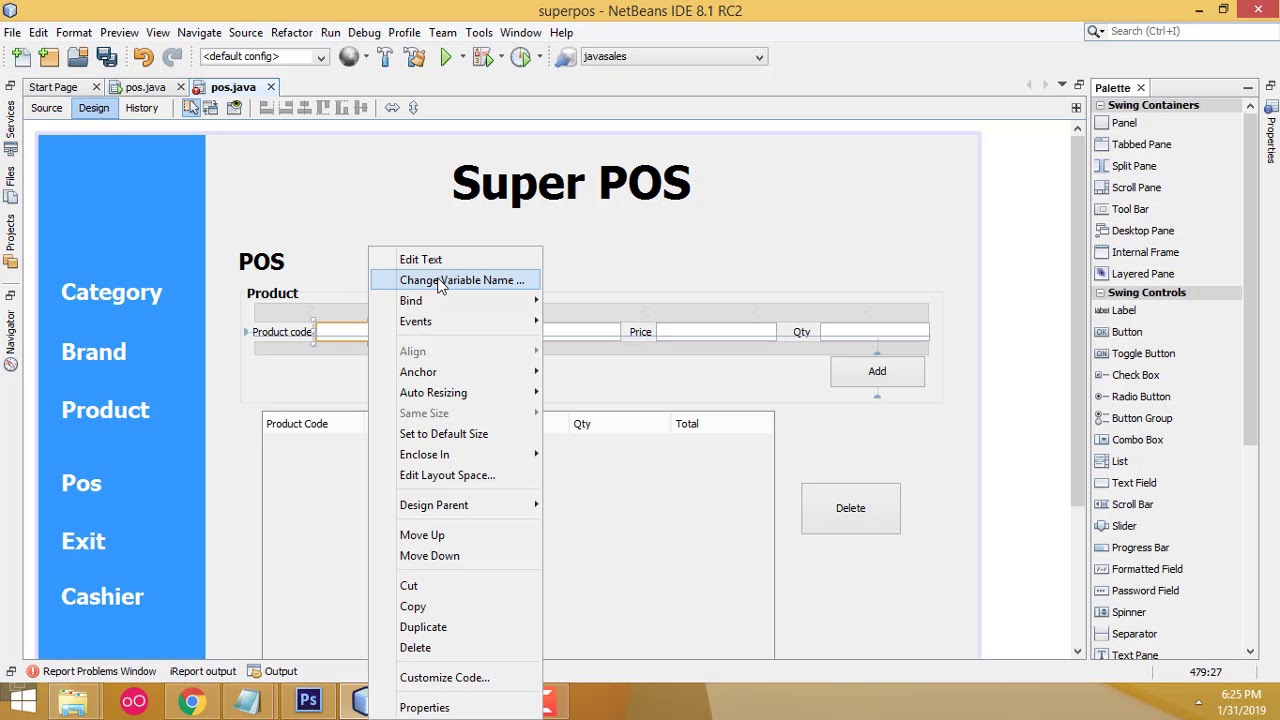The image size is (1280, 720).
Task: Close the Palette panel
Action: [1140, 88]
